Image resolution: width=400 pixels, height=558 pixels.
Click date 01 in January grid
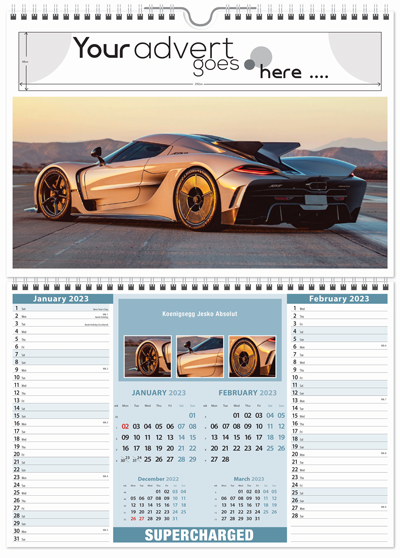(x=192, y=415)
